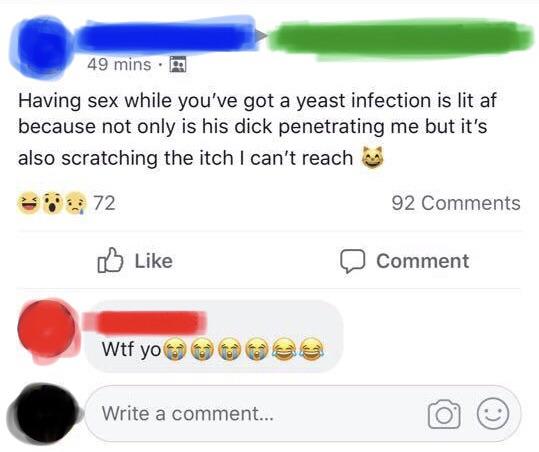Open the camera photo attachment icon
Screen dimensions: 539x452
point(444,414)
